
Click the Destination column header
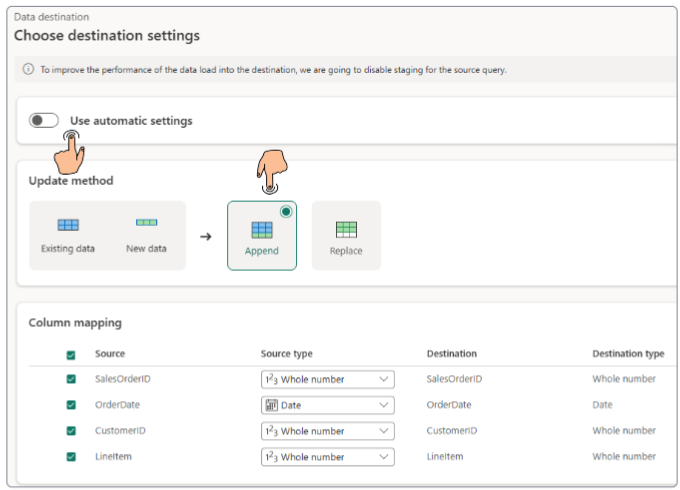[451, 354]
